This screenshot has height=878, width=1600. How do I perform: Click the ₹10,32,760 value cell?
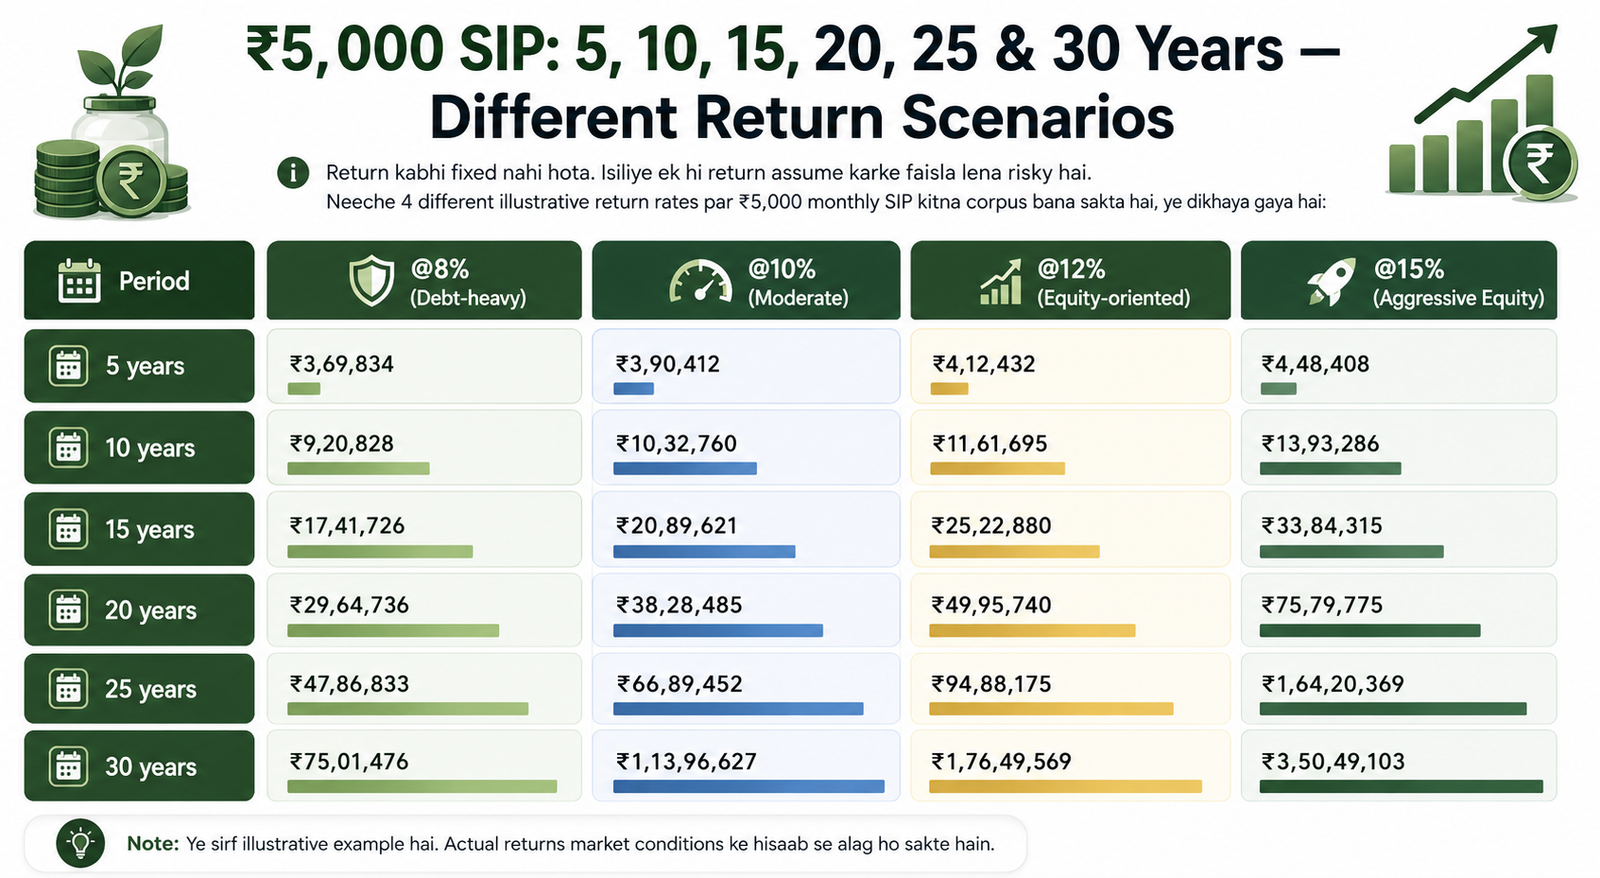pos(746,447)
